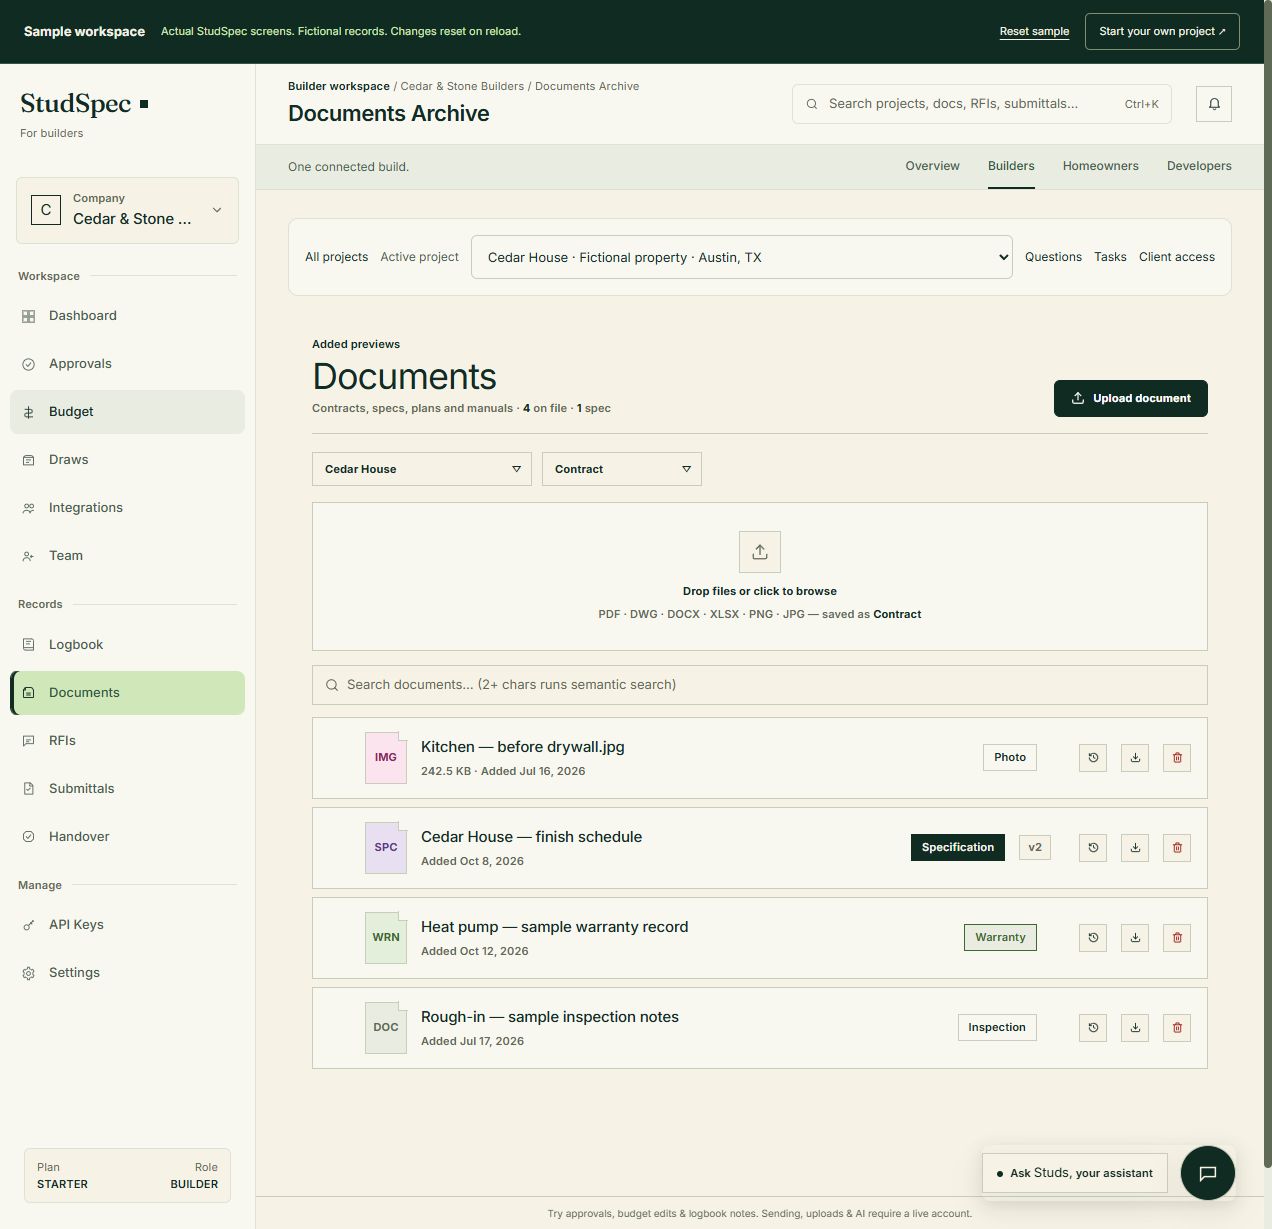The width and height of the screenshot is (1272, 1229).
Task: Click the Reset sample link
Action: (x=1034, y=32)
